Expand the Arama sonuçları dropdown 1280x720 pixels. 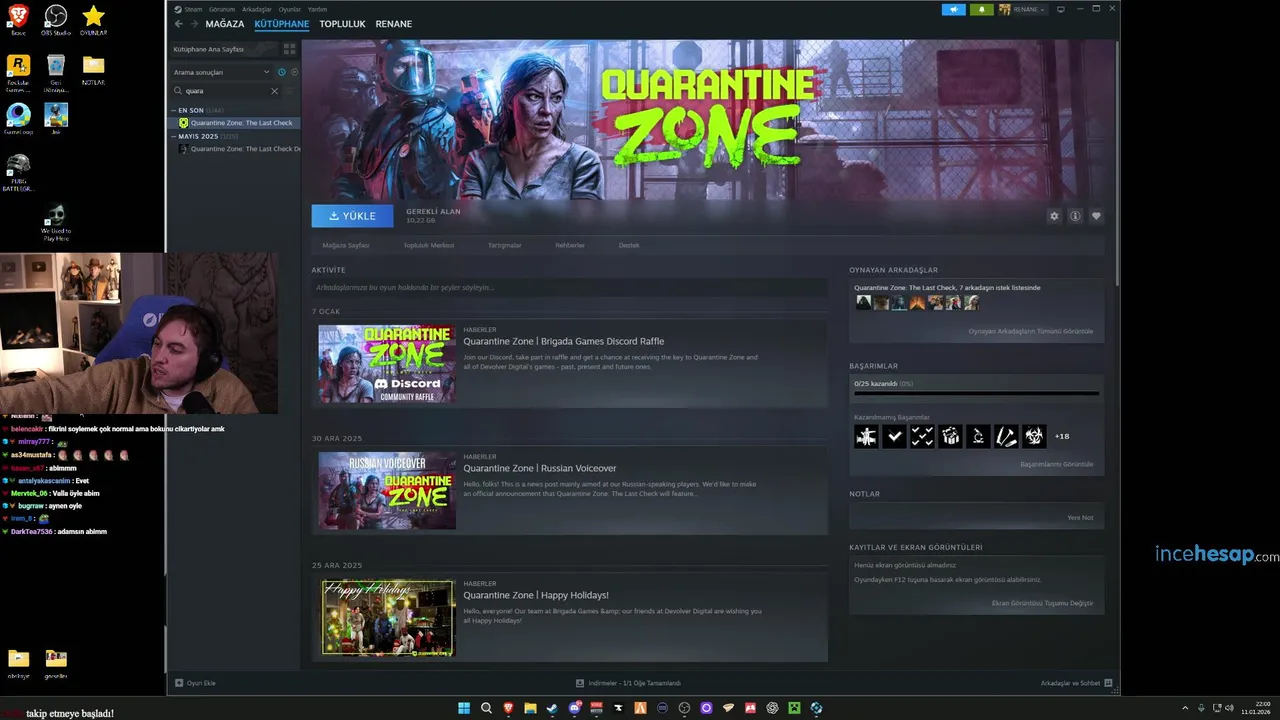pyautogui.click(x=222, y=72)
